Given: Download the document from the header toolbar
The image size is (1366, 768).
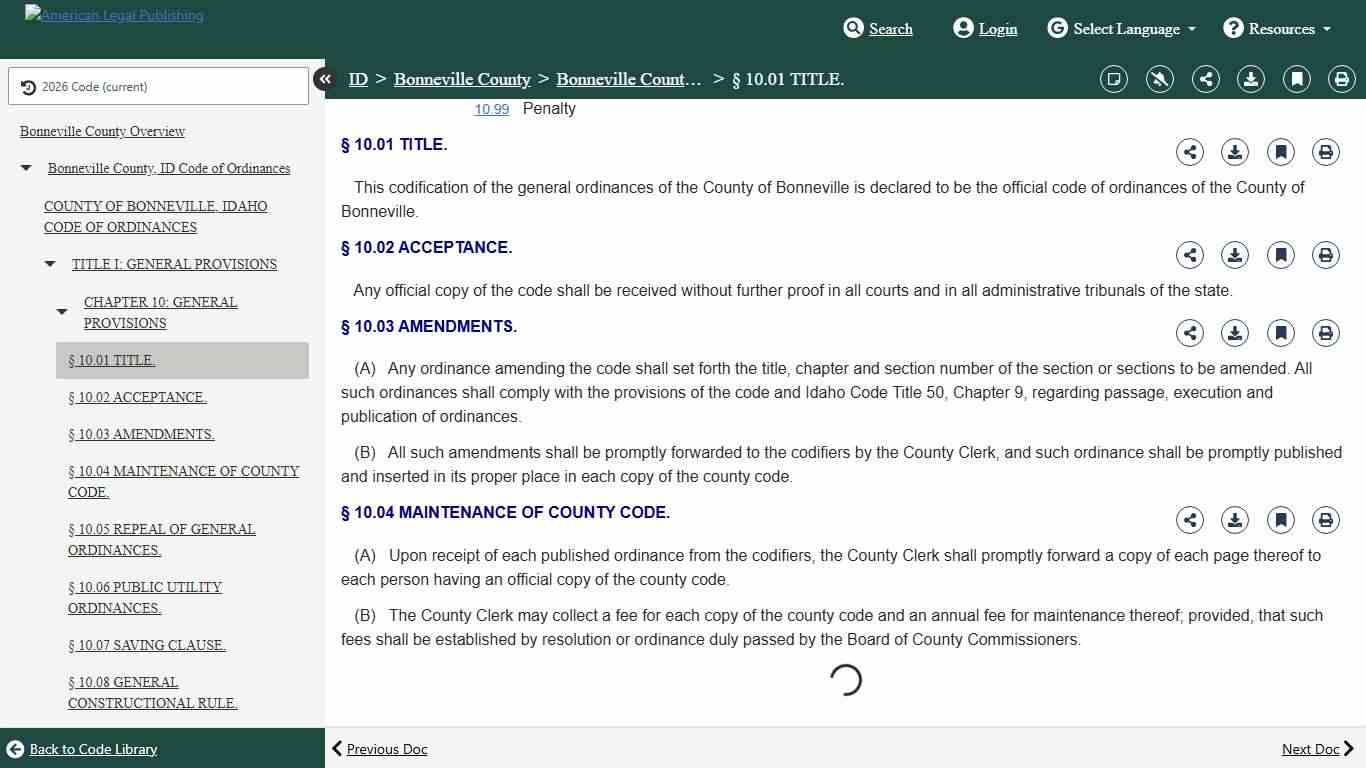Looking at the screenshot, I should 1250,79.
